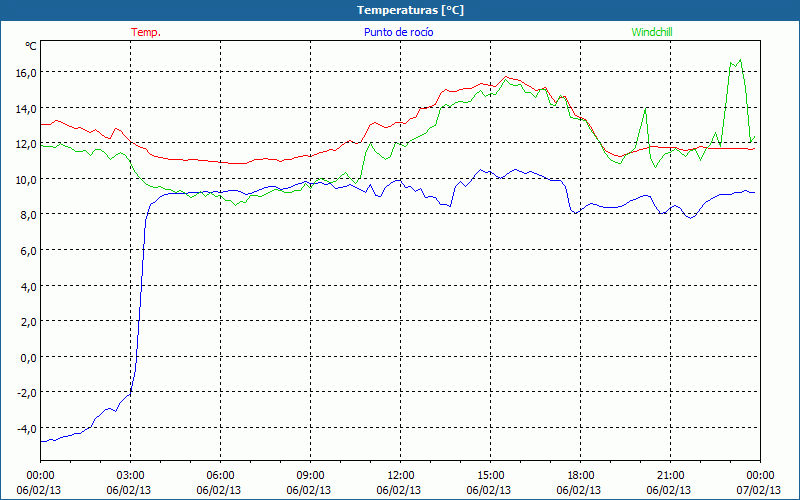Click the 14,0 y-axis value
800x500 pixels.
coord(26,108)
